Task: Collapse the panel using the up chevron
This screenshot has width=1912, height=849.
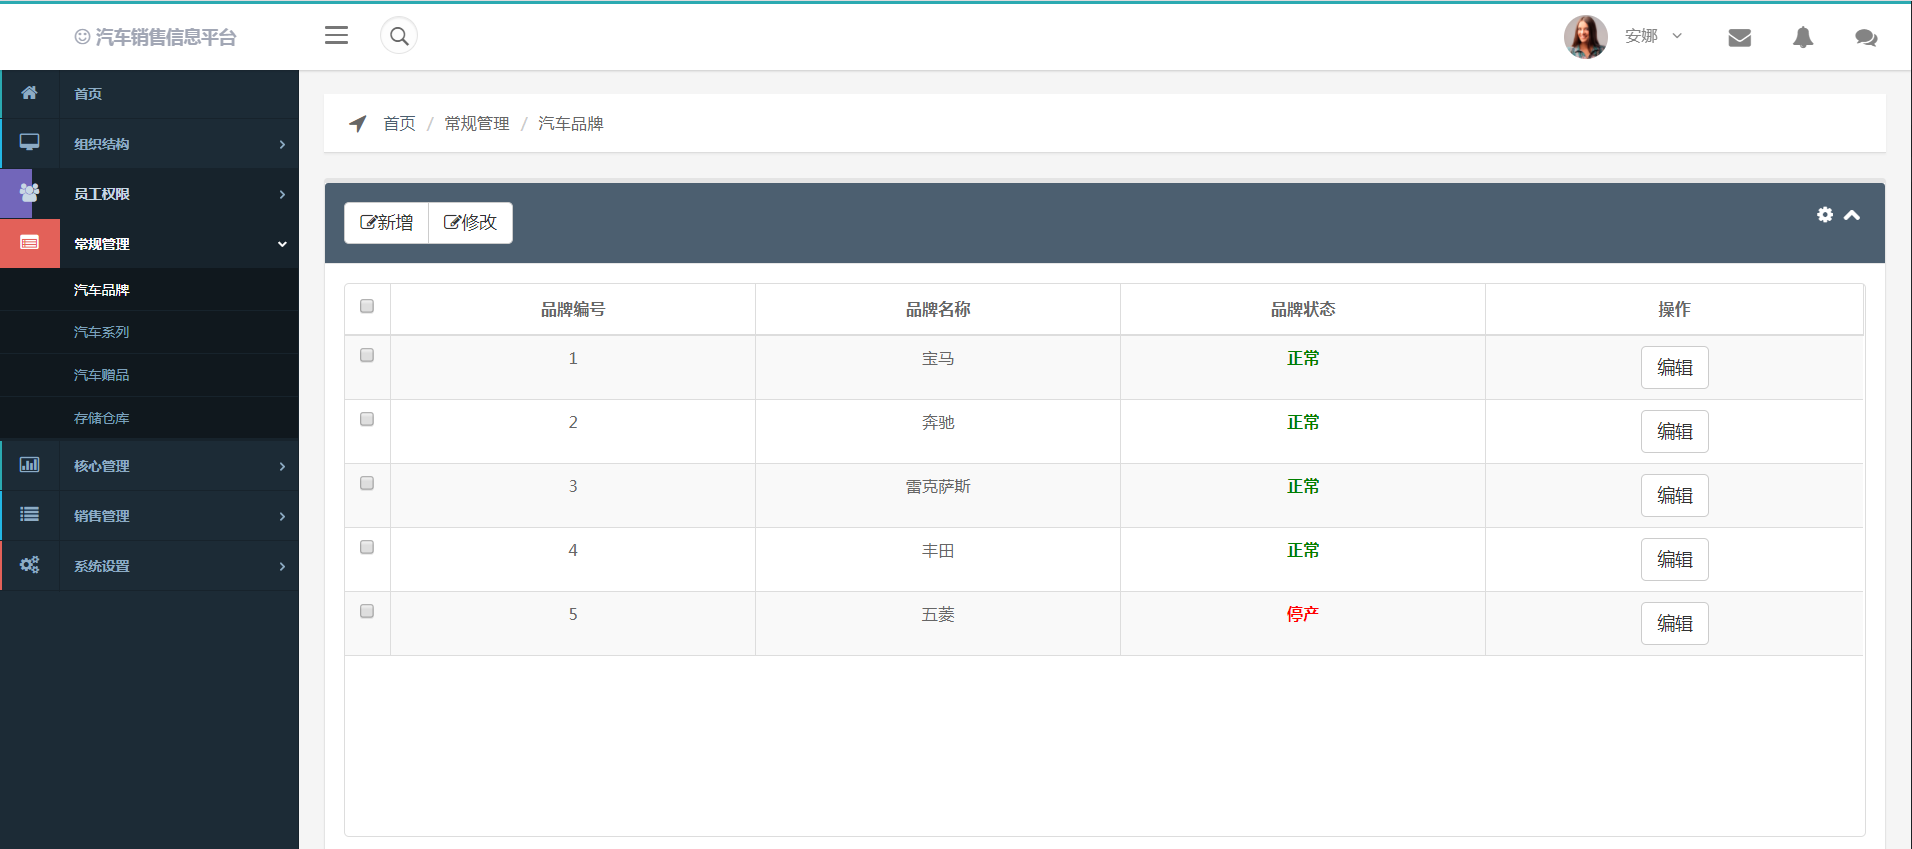Action: tap(1852, 215)
